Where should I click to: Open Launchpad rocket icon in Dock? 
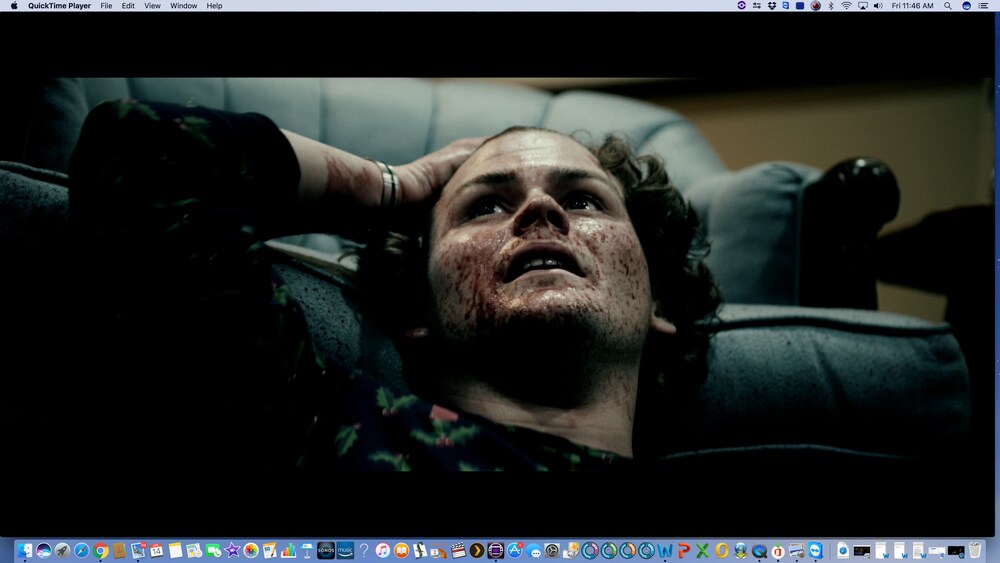pyautogui.click(x=62, y=550)
